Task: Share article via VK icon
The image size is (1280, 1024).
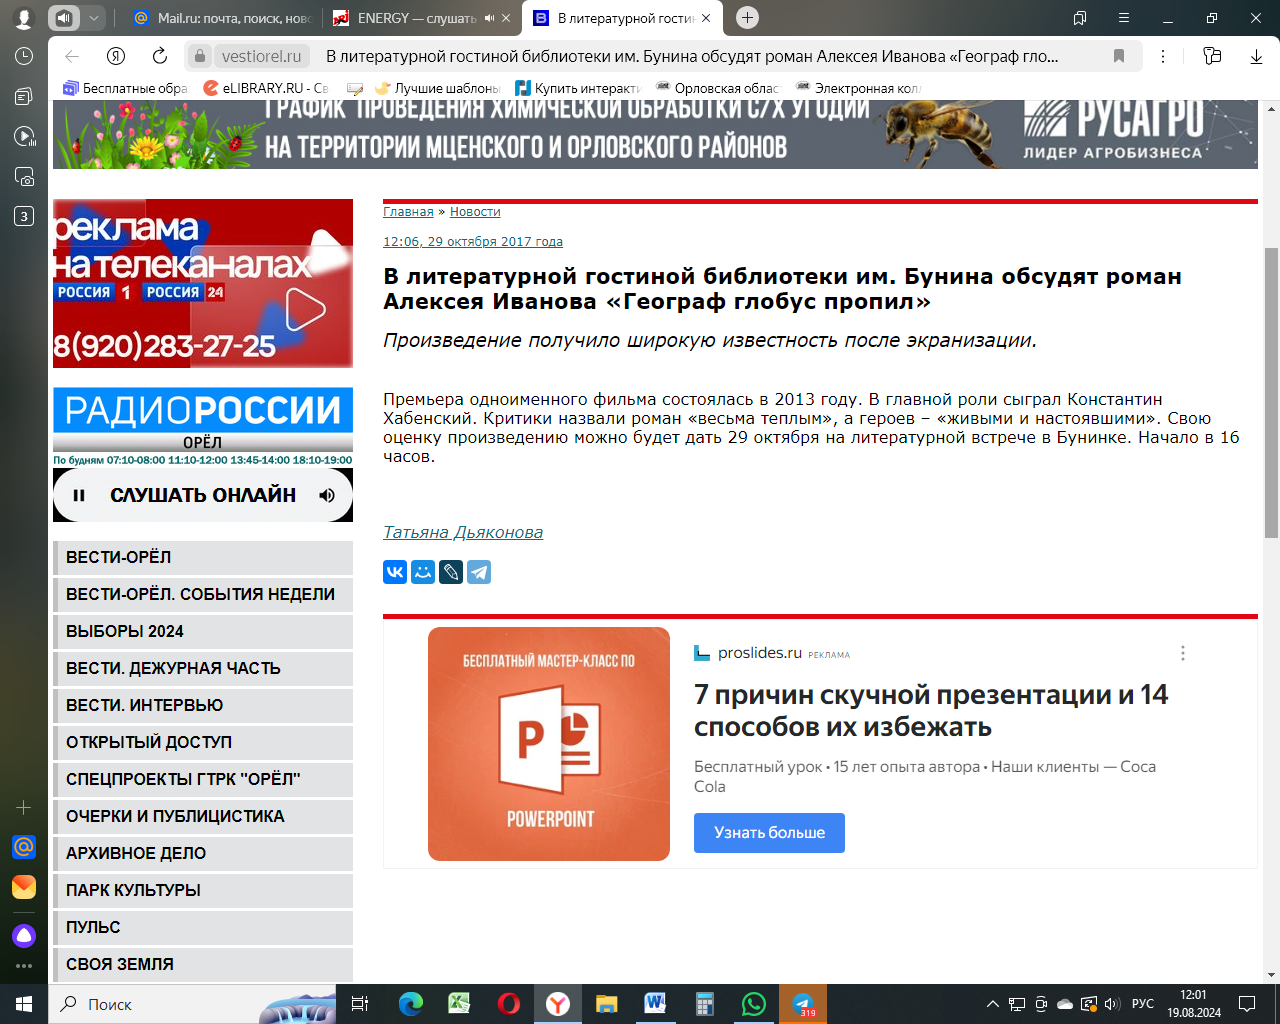Action: (x=395, y=572)
